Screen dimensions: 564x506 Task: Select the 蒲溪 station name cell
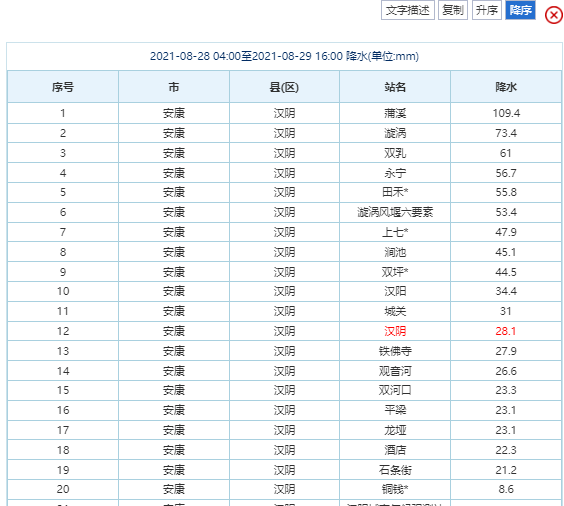click(x=395, y=113)
